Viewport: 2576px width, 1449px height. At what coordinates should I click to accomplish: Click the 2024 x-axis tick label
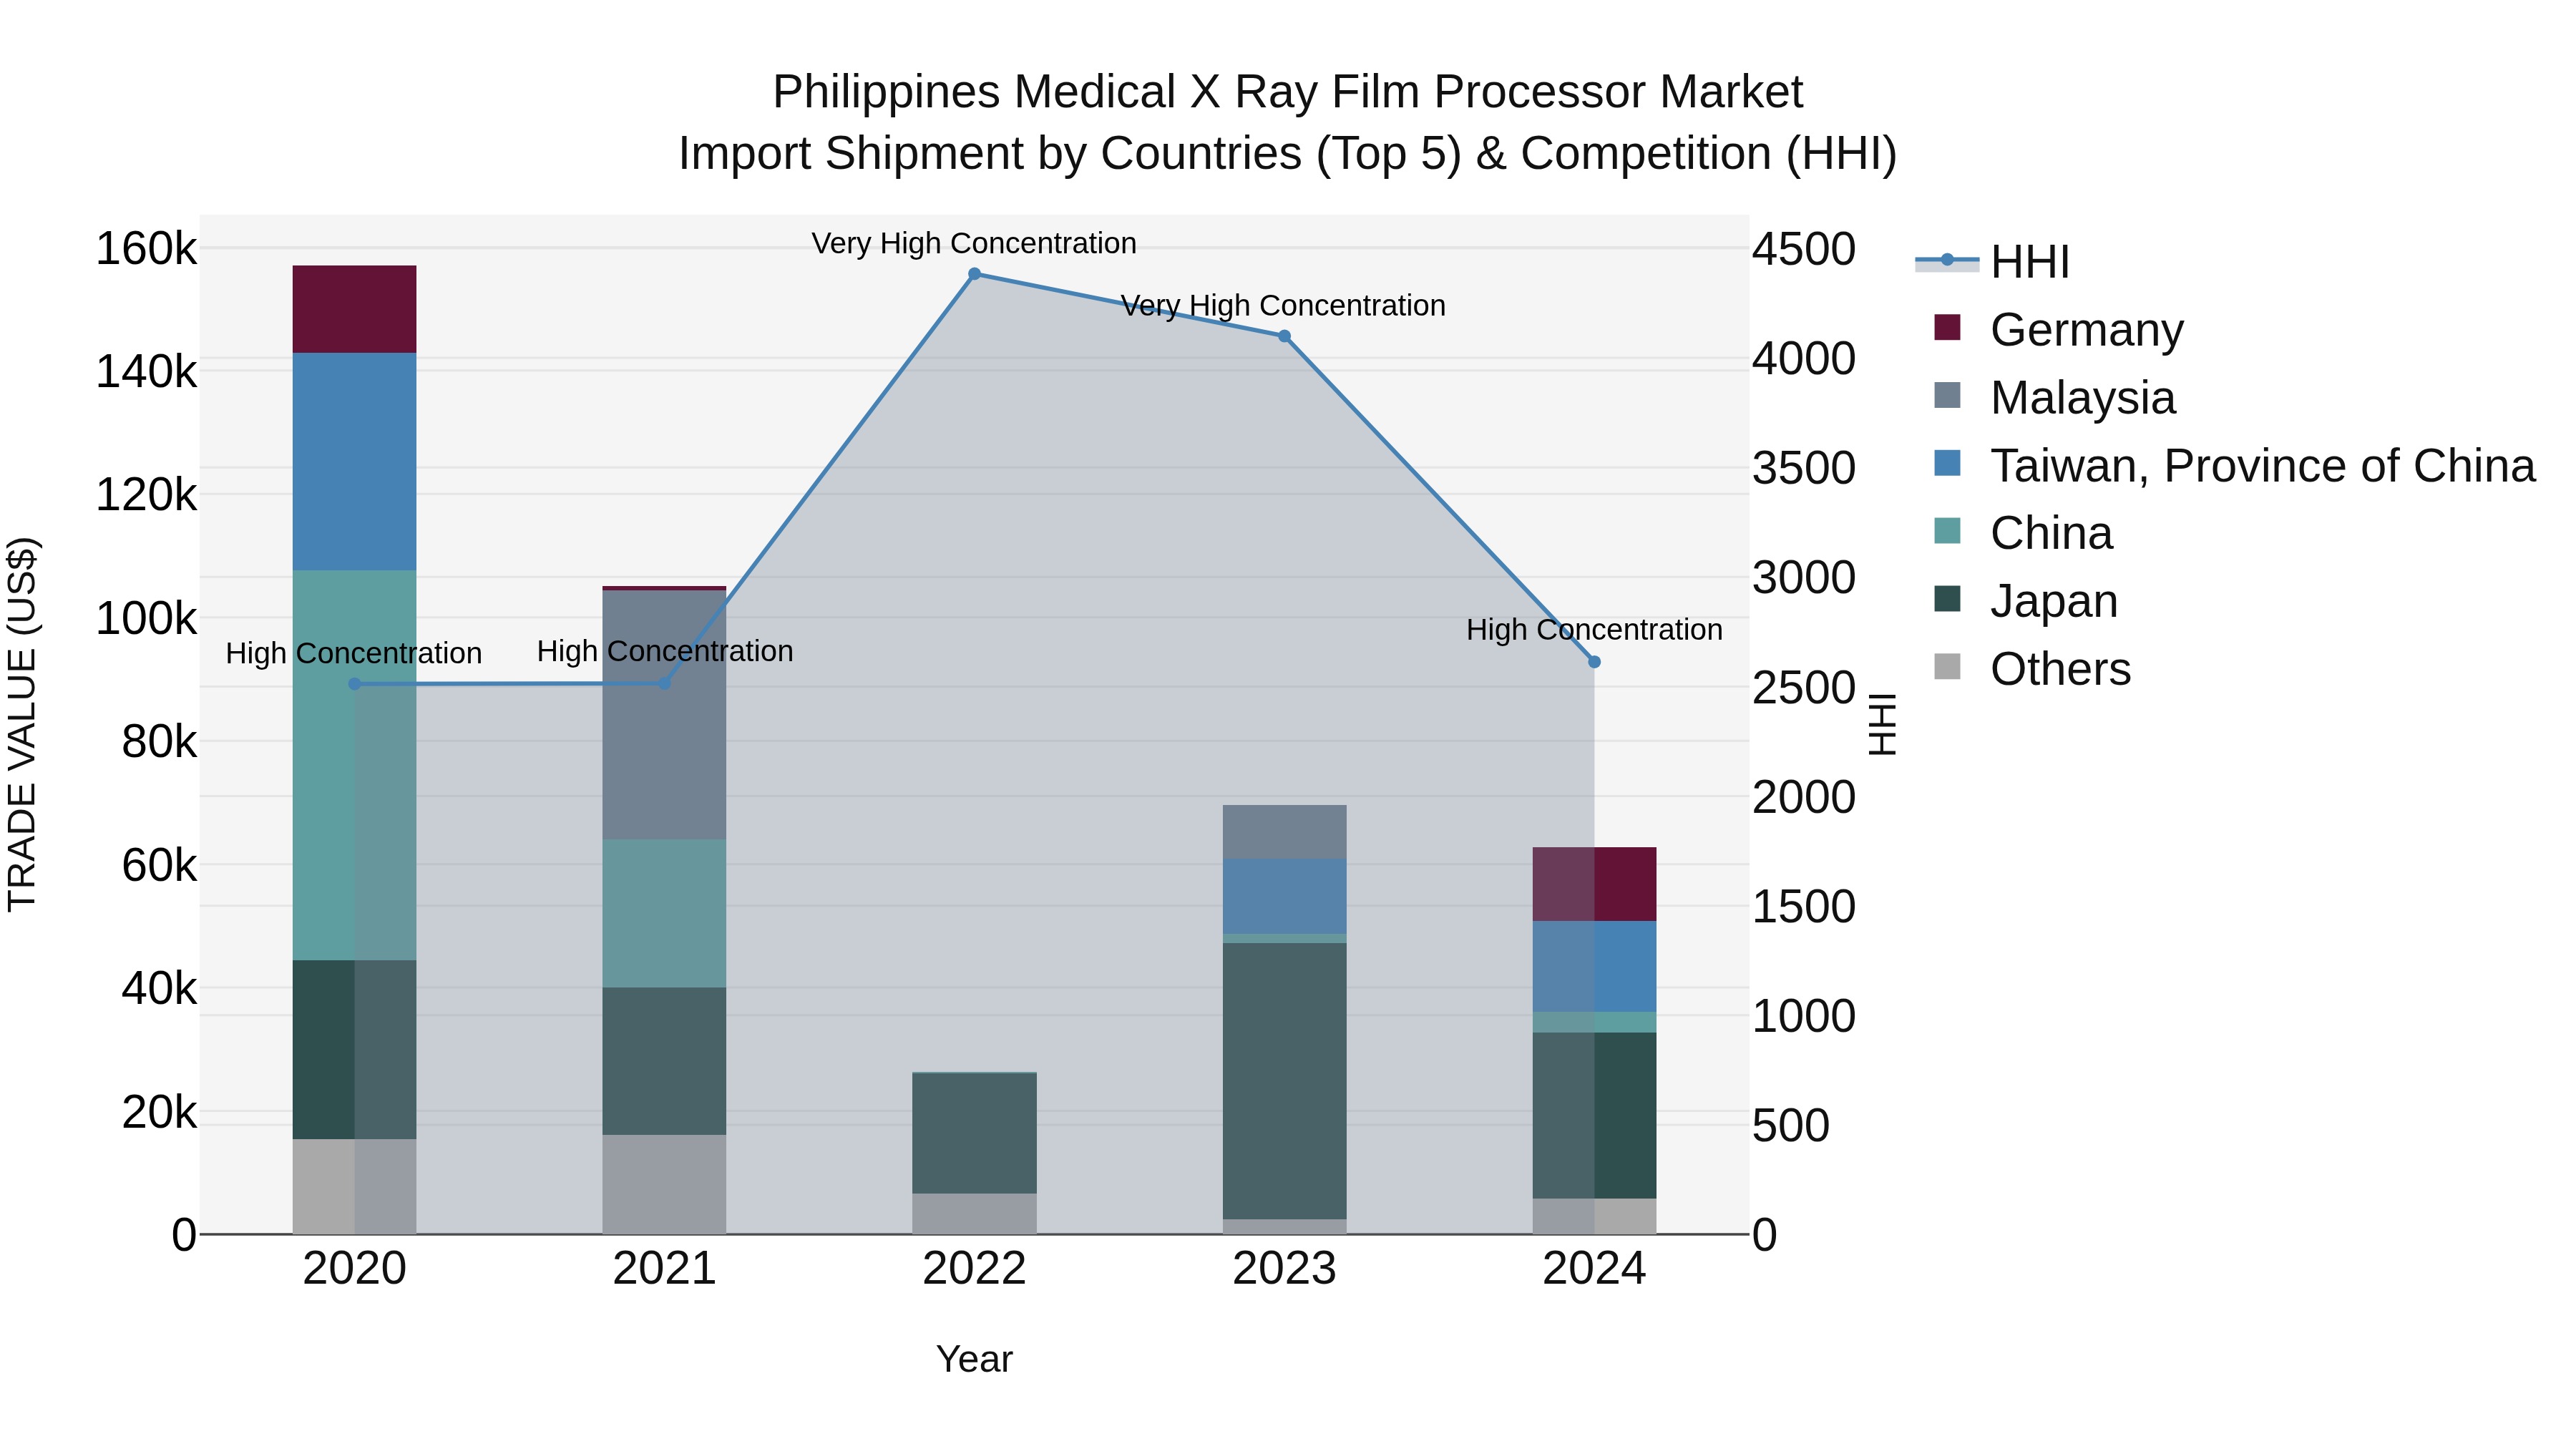pos(1594,1269)
